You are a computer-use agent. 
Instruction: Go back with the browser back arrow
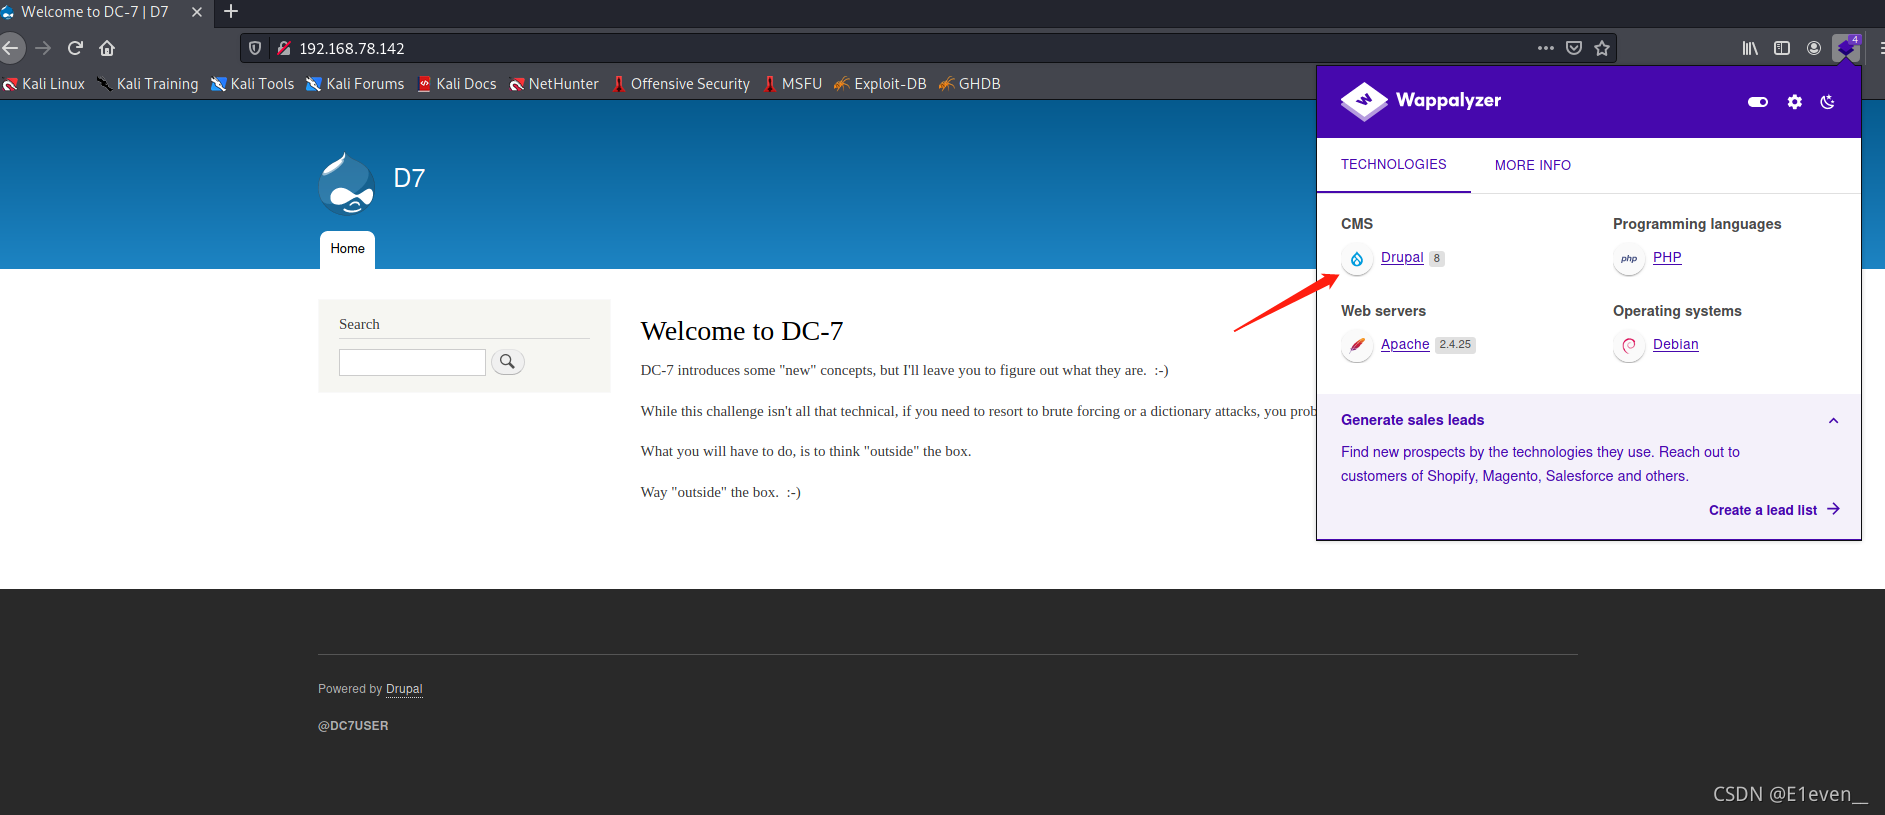coord(10,48)
